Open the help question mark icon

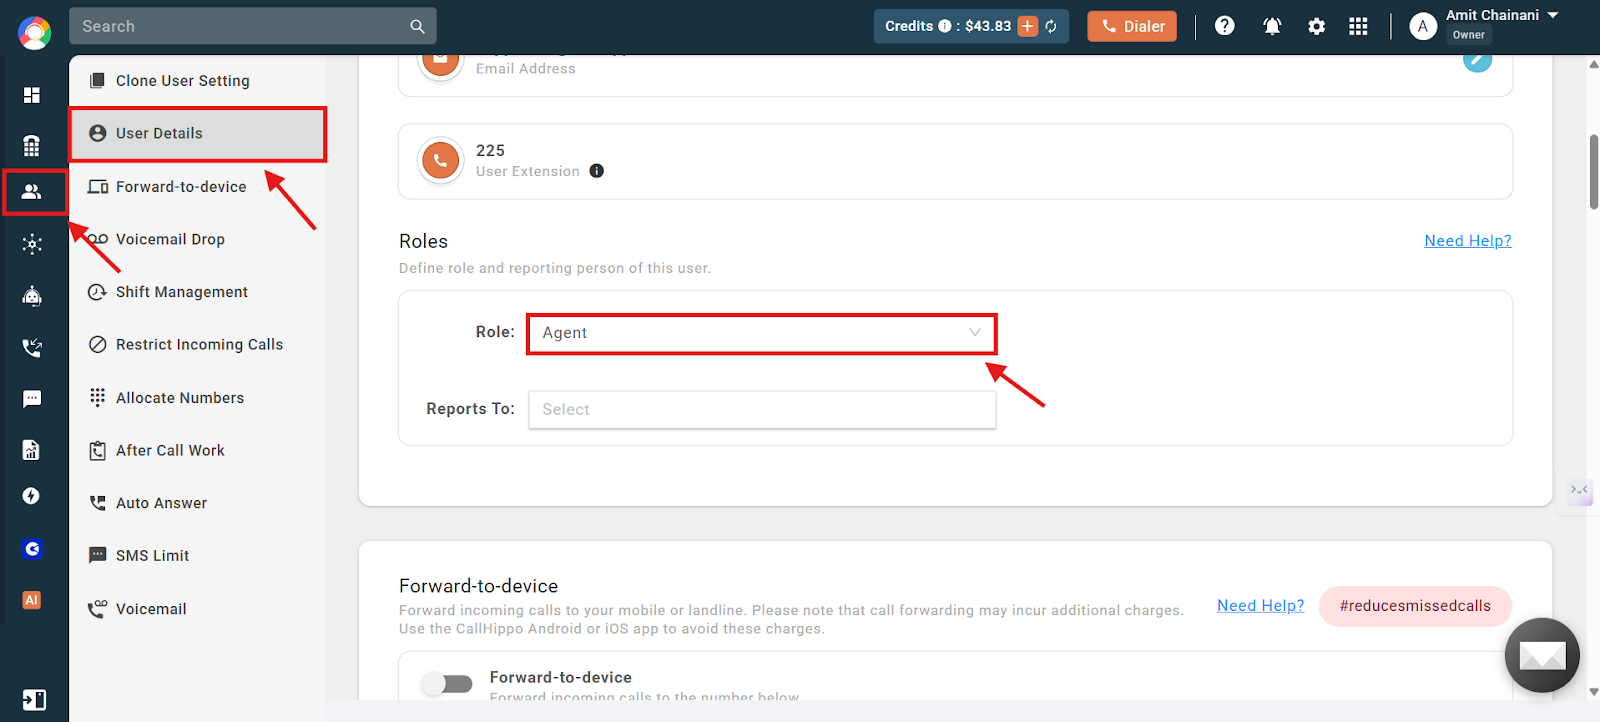click(x=1225, y=26)
